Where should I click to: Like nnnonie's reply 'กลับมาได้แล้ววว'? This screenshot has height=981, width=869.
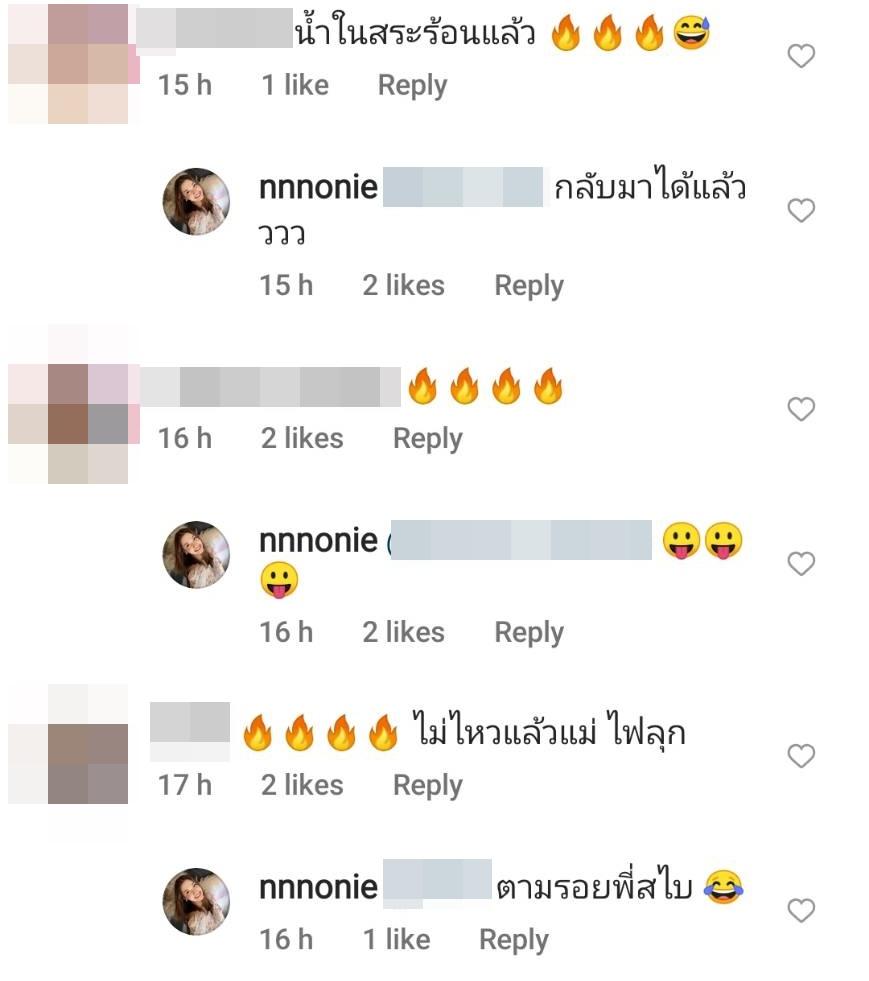(801, 210)
